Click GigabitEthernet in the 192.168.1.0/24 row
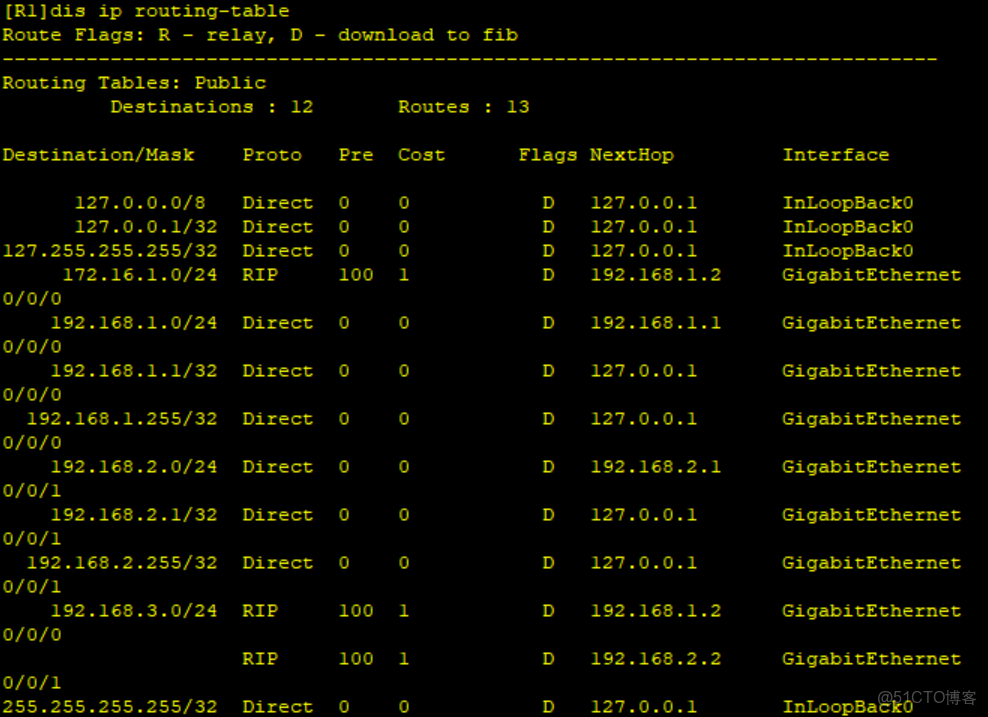 pos(872,323)
